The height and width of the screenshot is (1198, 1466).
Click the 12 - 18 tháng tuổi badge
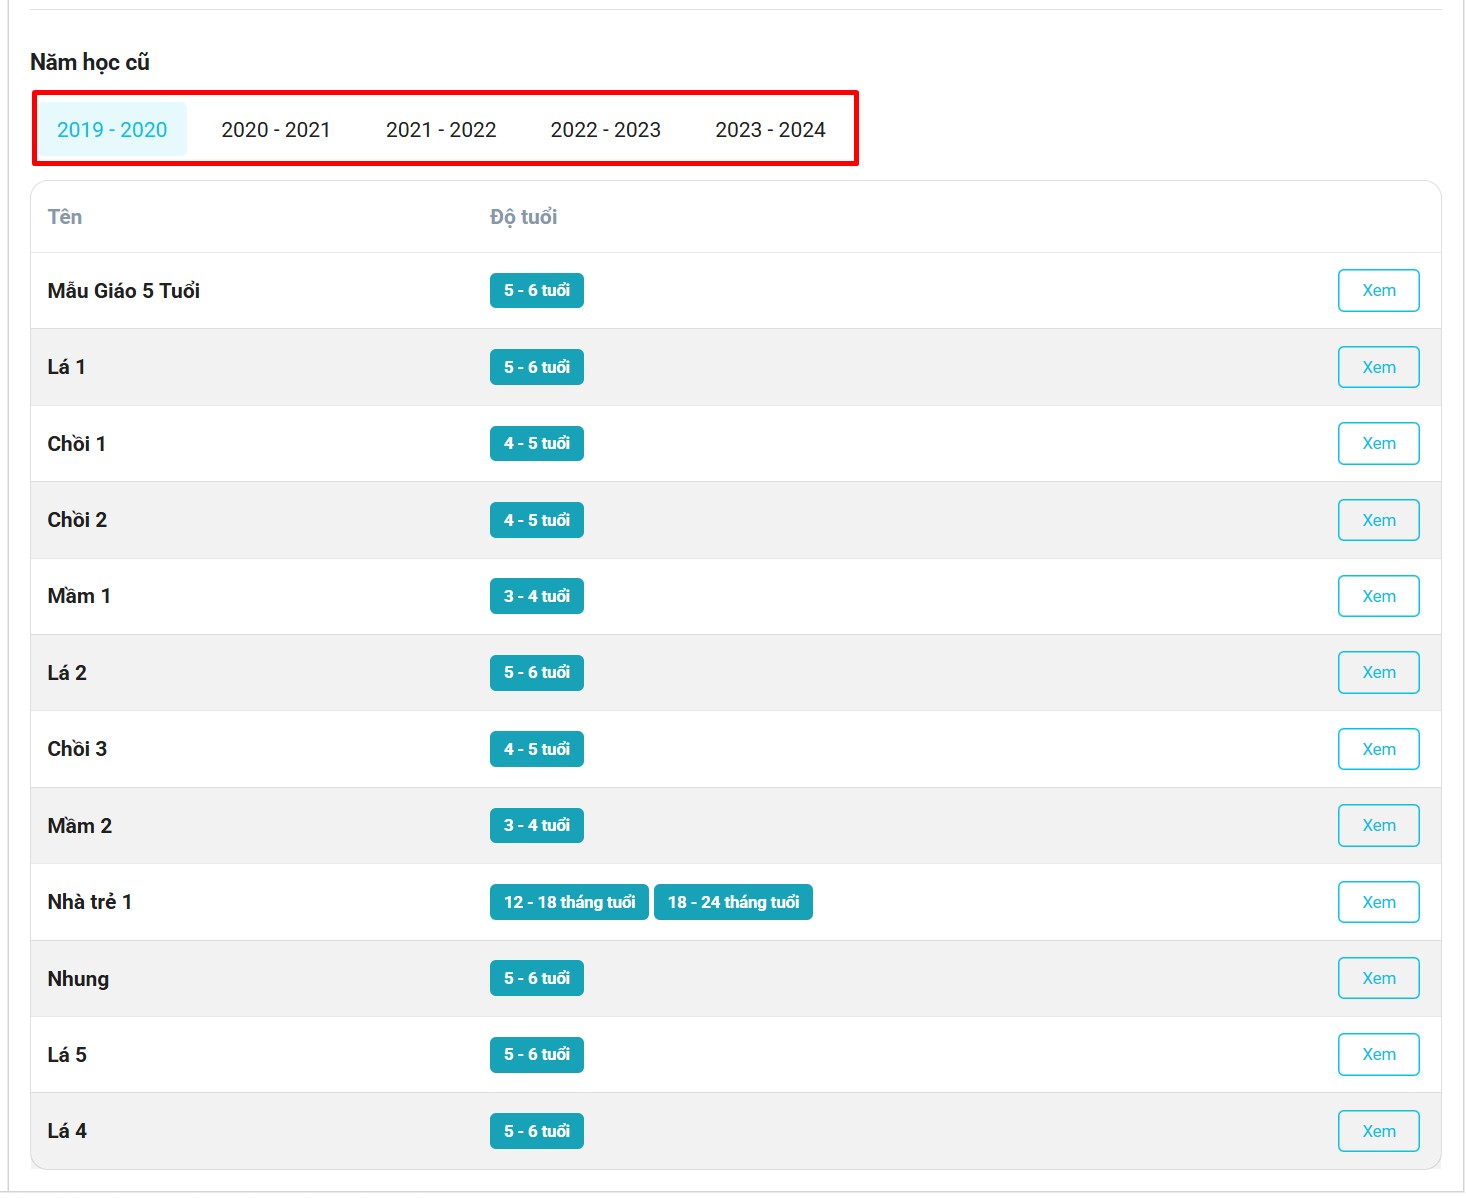click(x=569, y=902)
